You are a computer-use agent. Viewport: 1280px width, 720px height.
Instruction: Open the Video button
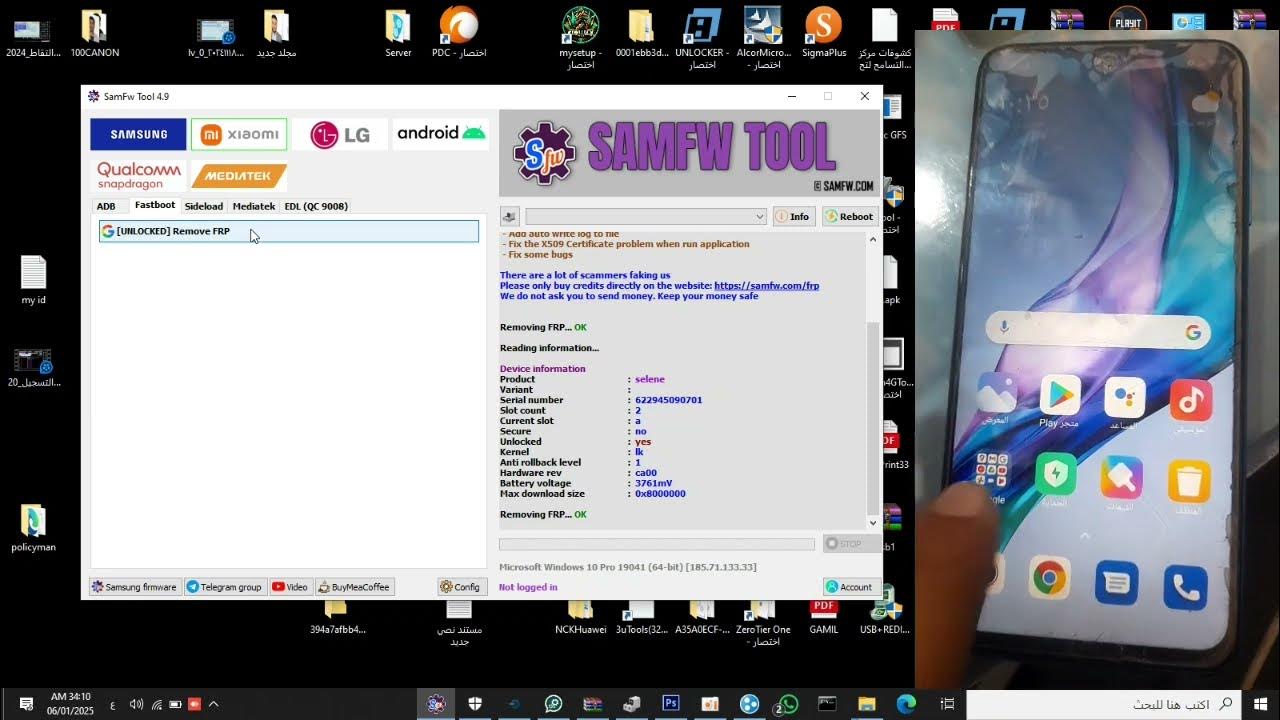[x=290, y=587]
